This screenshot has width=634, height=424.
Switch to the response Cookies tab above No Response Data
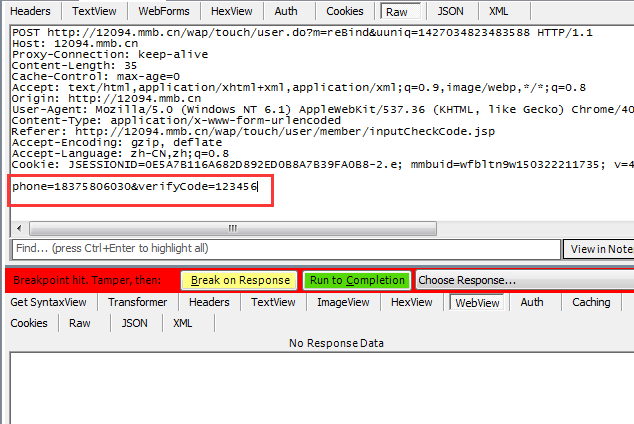29,323
